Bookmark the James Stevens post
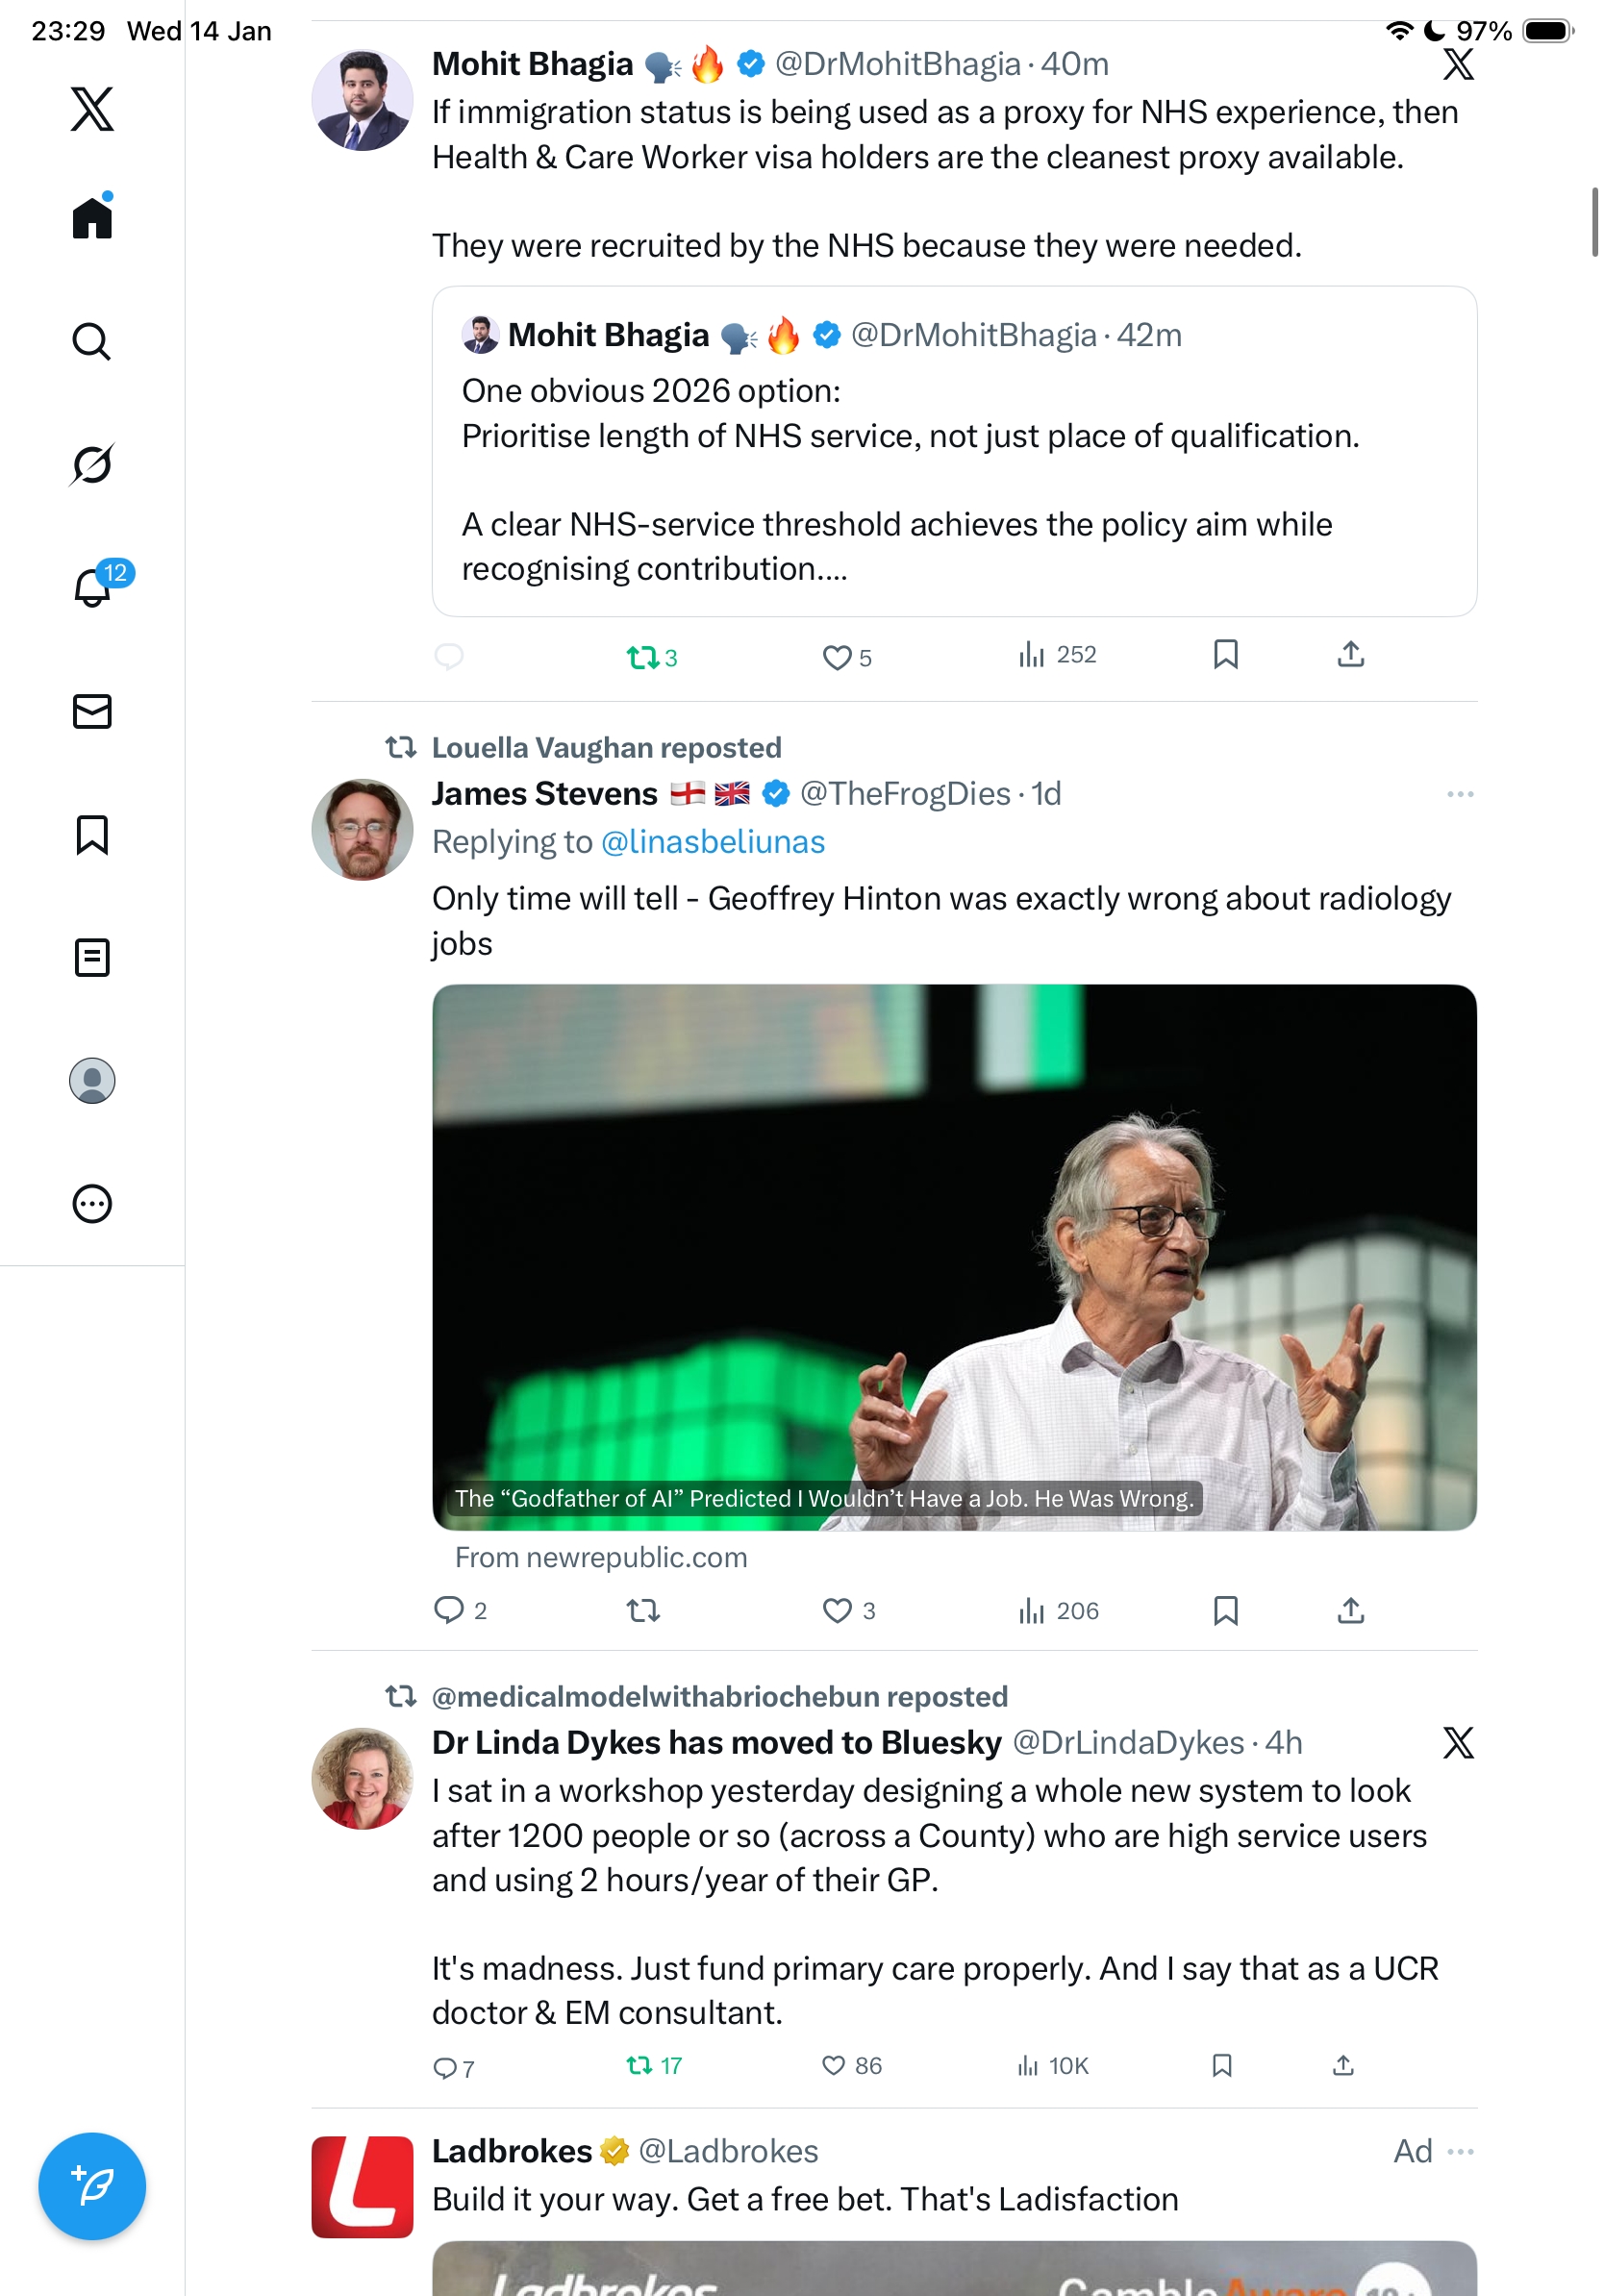 point(1226,1611)
